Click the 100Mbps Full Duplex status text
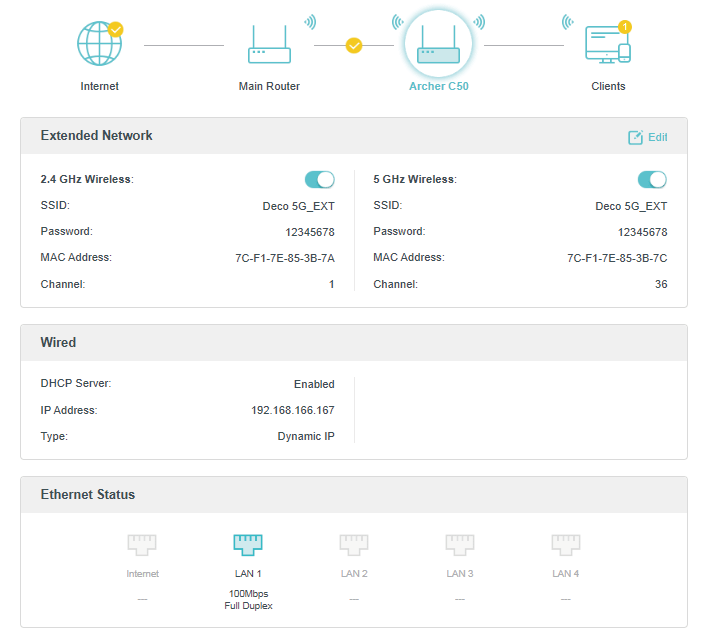The height and width of the screenshot is (633, 712). pyautogui.click(x=248, y=600)
